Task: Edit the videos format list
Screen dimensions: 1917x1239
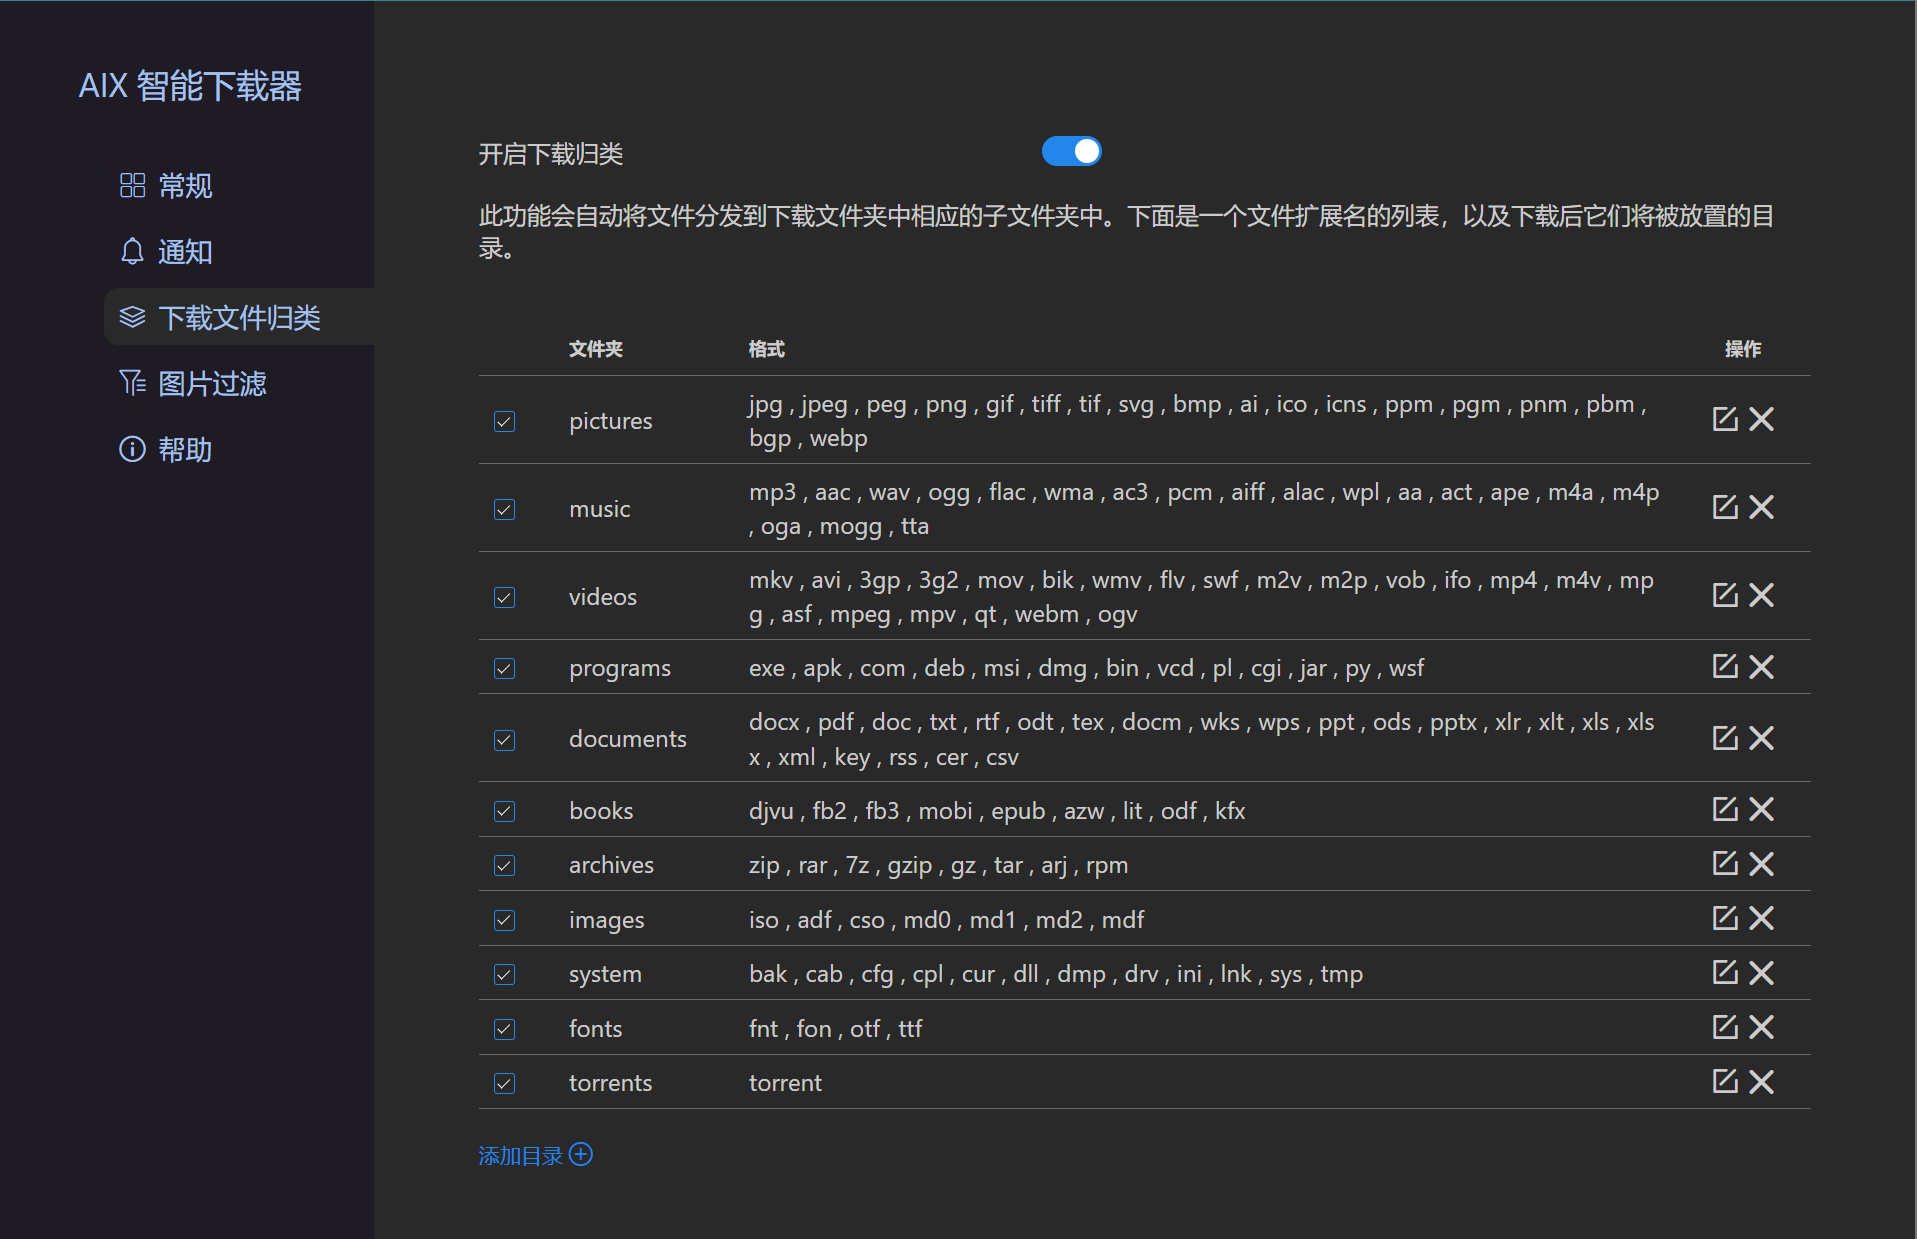Action: pos(1725,594)
